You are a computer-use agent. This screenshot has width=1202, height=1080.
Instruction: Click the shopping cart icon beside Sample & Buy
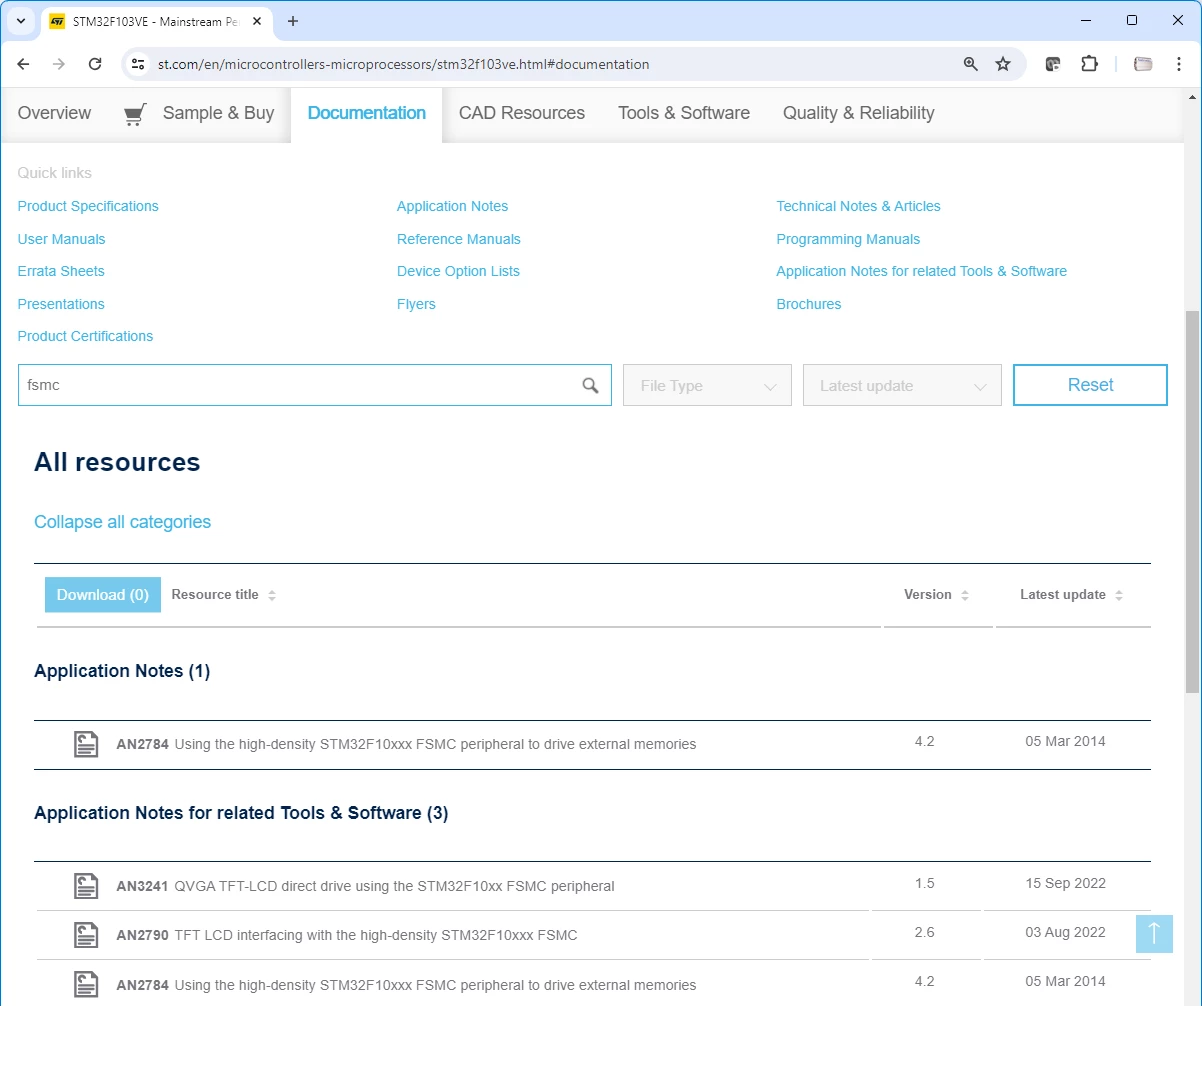tap(135, 114)
